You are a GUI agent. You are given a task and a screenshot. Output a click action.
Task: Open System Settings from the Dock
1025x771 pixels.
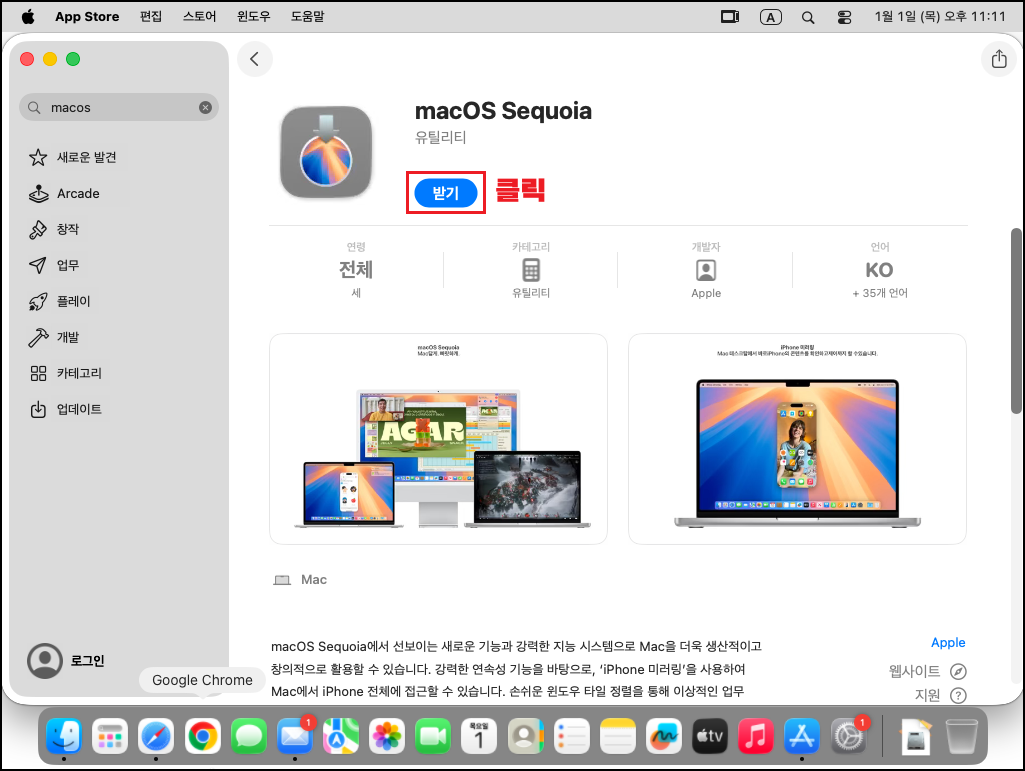tap(849, 736)
